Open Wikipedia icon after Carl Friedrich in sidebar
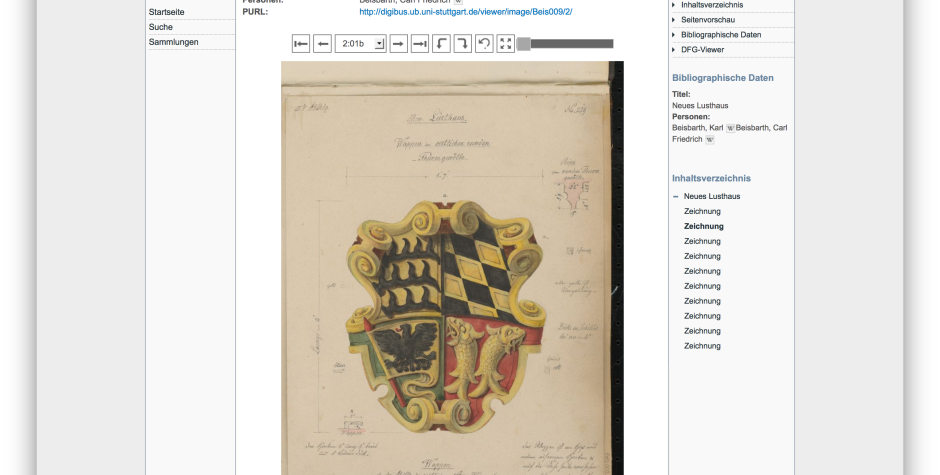Image resolution: width=940 pixels, height=475 pixels. point(710,140)
